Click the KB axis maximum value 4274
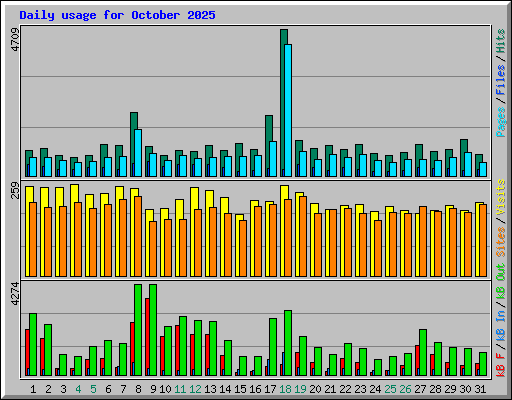Screen dimensions: 512x400 coord(15,294)
